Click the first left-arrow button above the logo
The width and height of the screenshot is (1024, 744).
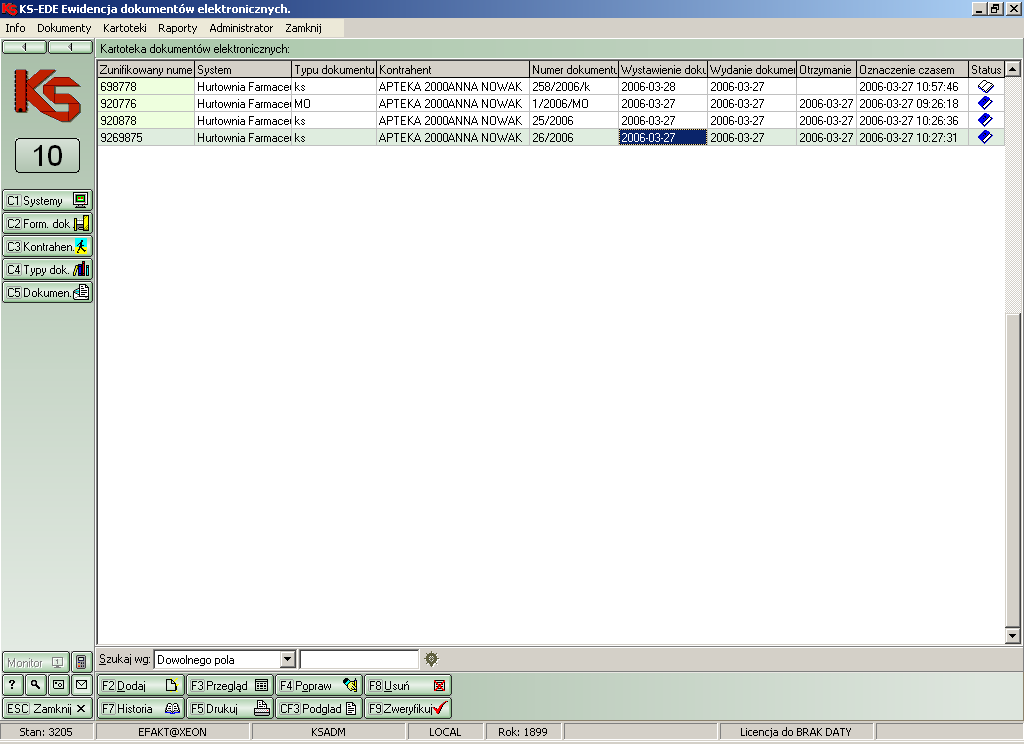(24, 47)
